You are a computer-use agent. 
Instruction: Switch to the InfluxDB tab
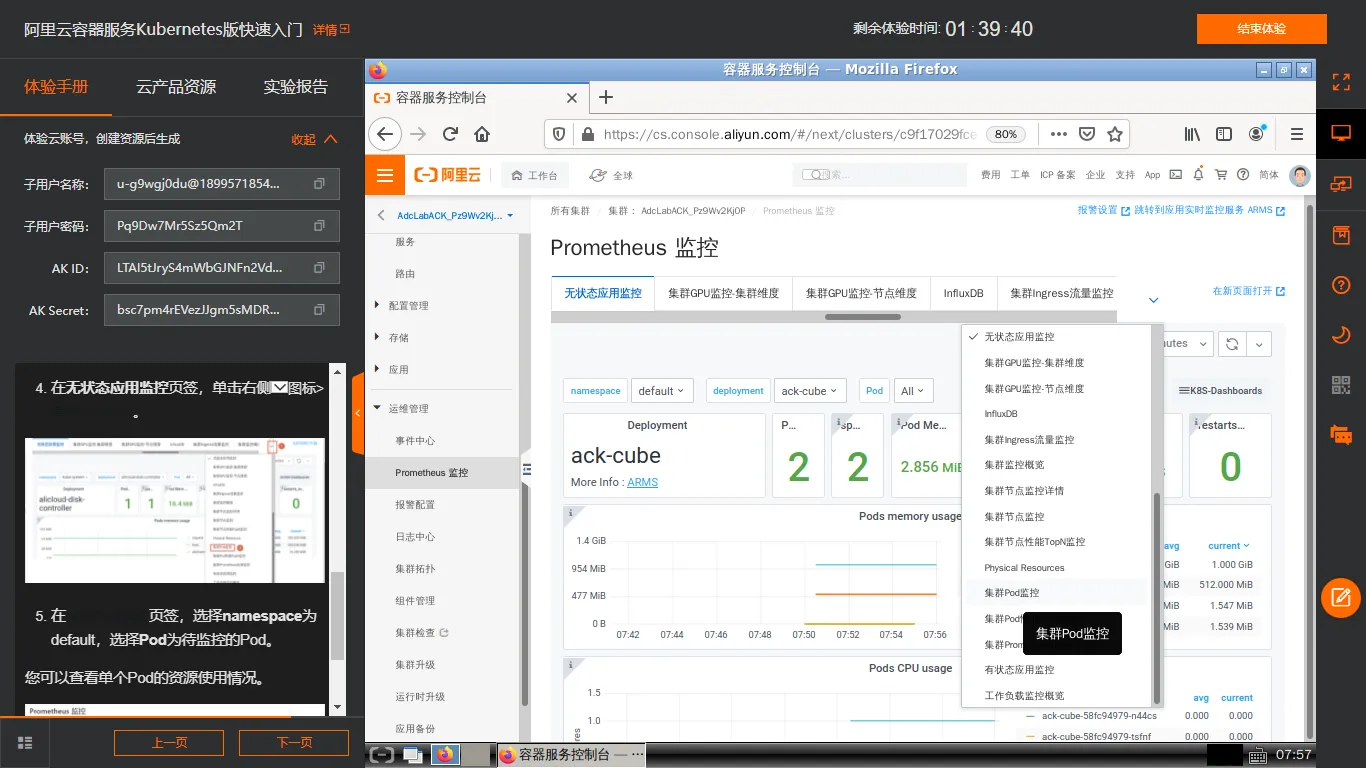[963, 293]
